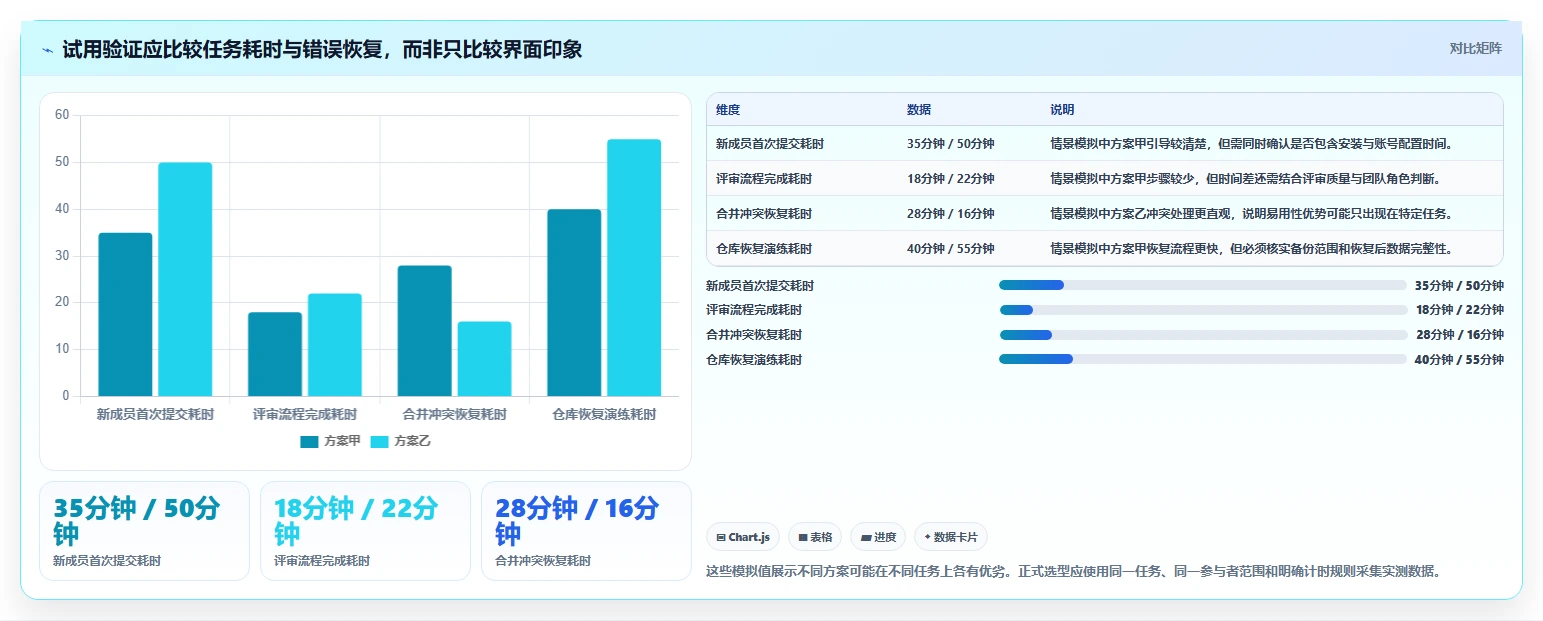Click table cell 新成员首次提交耗时
The height and width of the screenshot is (621, 1543).
[x=770, y=144]
